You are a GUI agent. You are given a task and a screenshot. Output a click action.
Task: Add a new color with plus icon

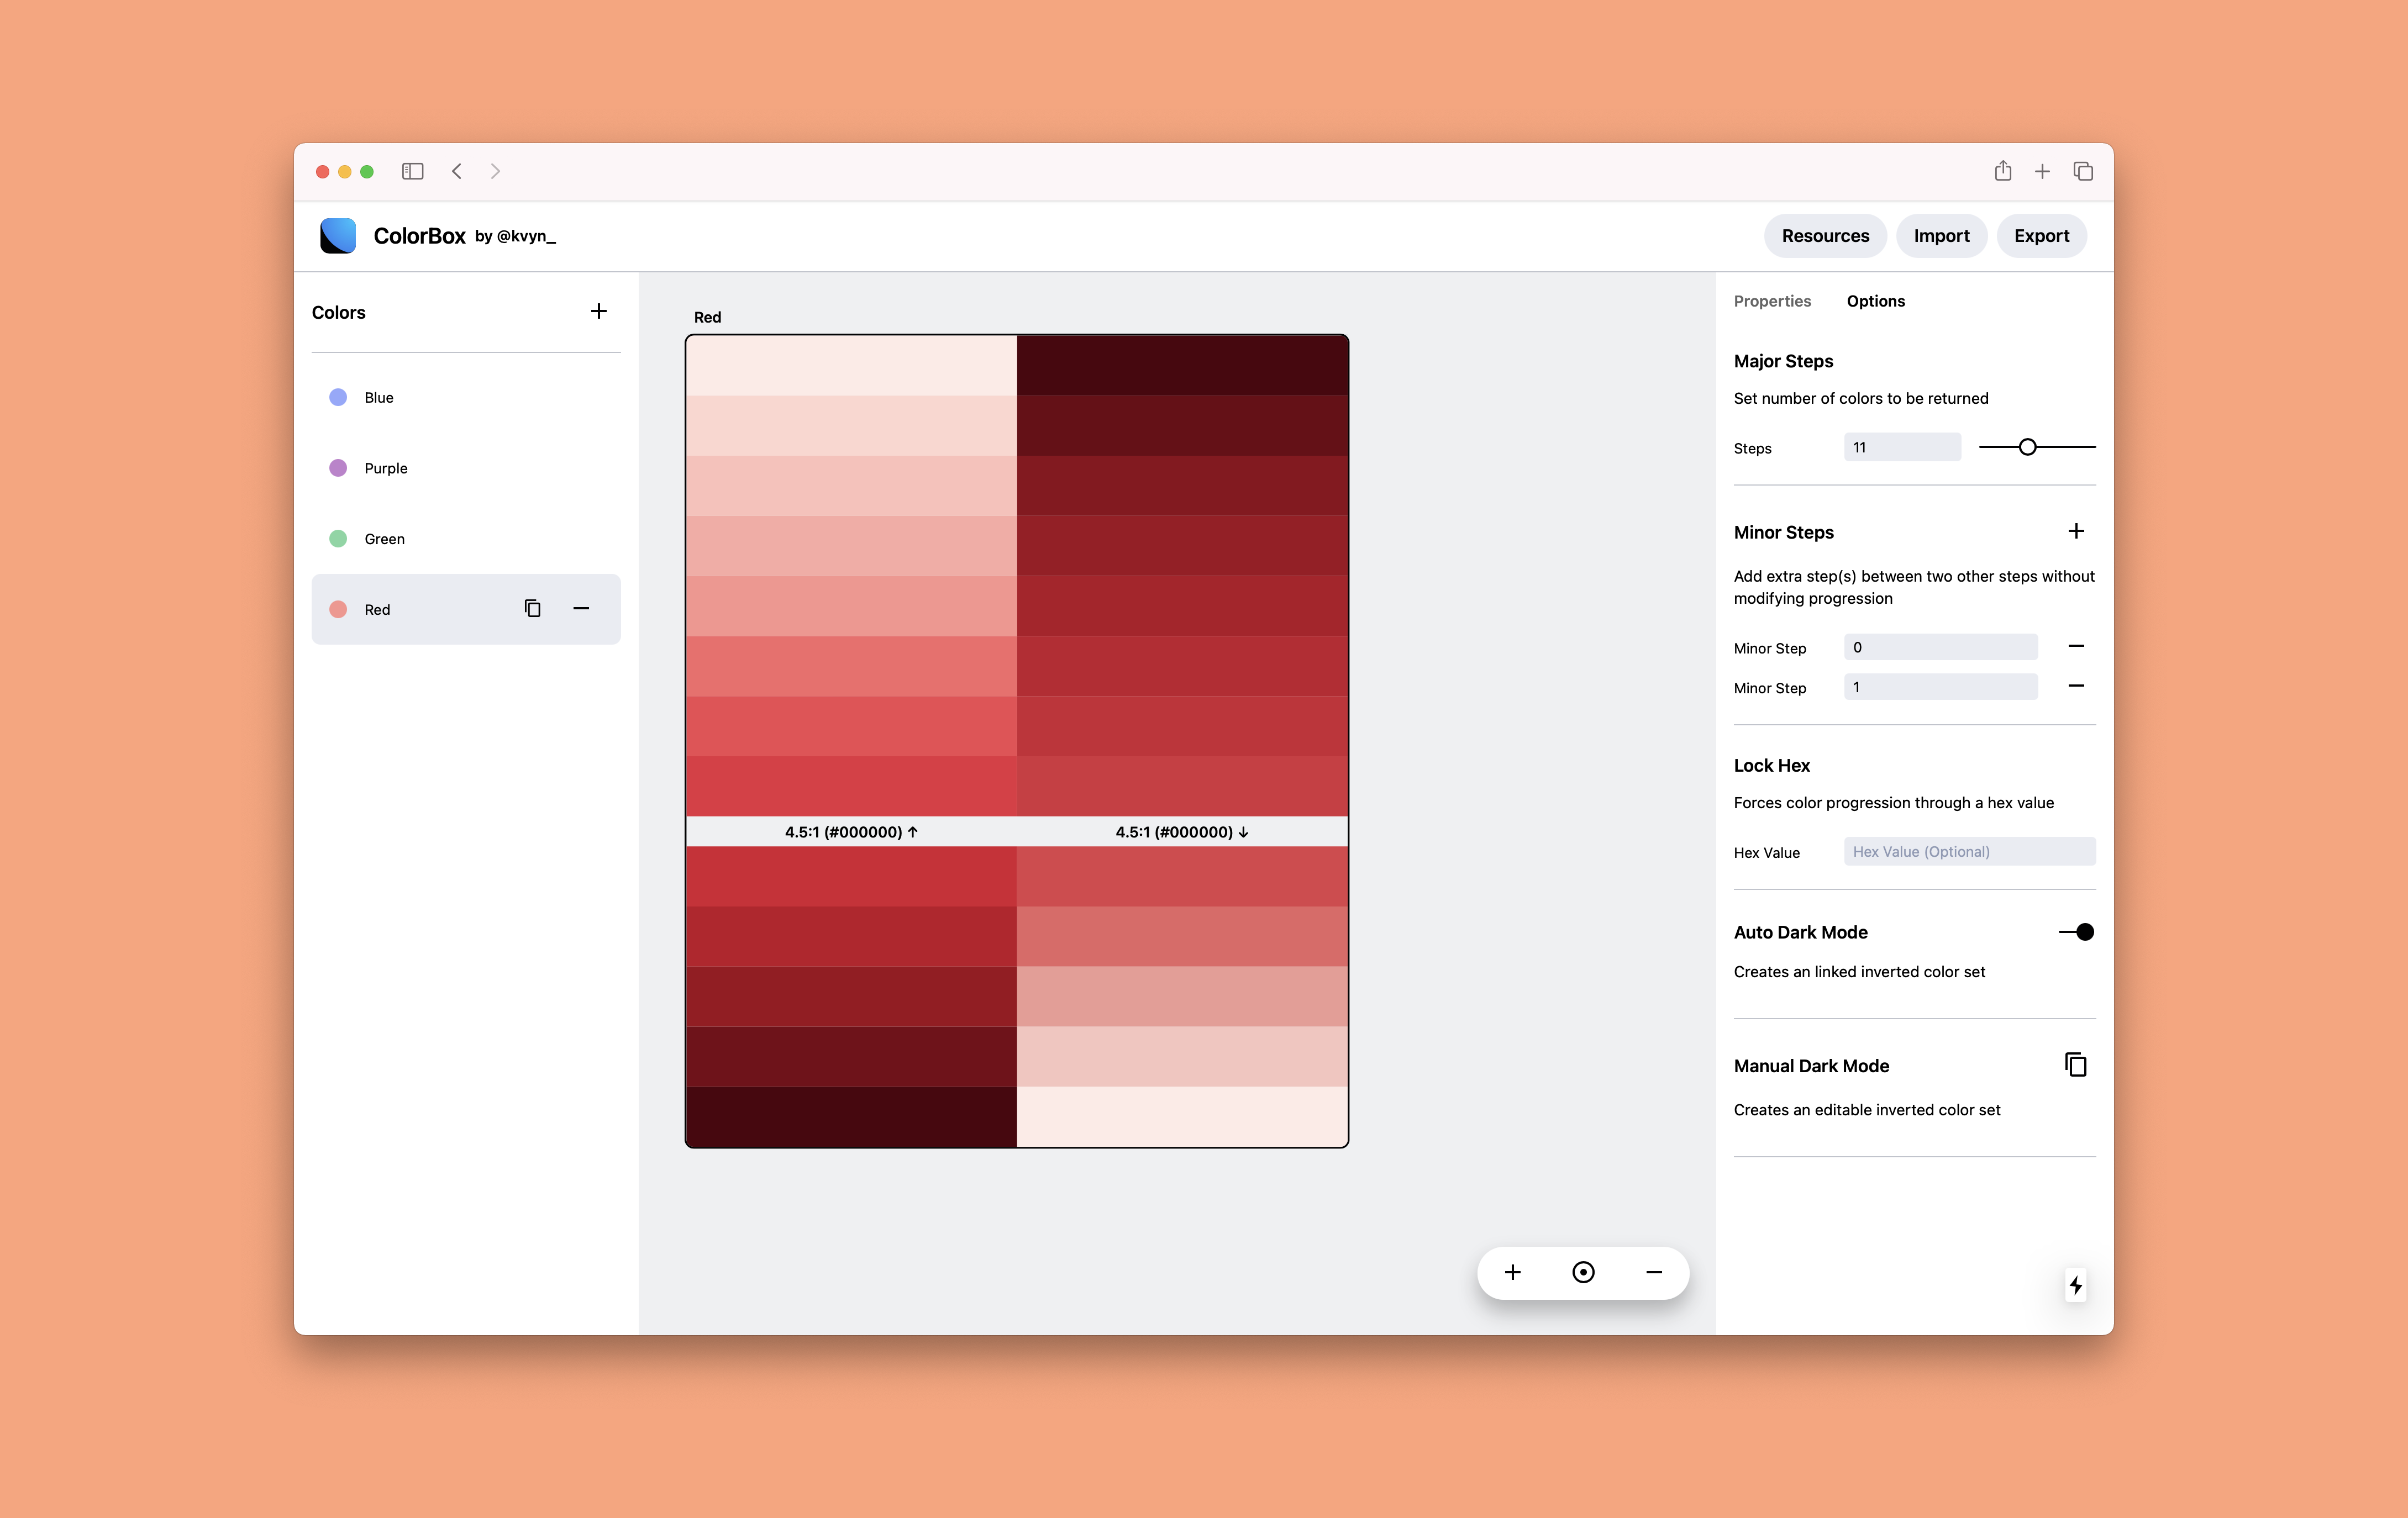click(598, 311)
